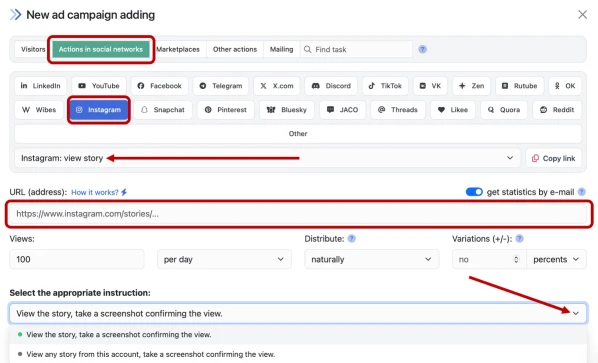Select the YouTube network button

[x=99, y=86]
